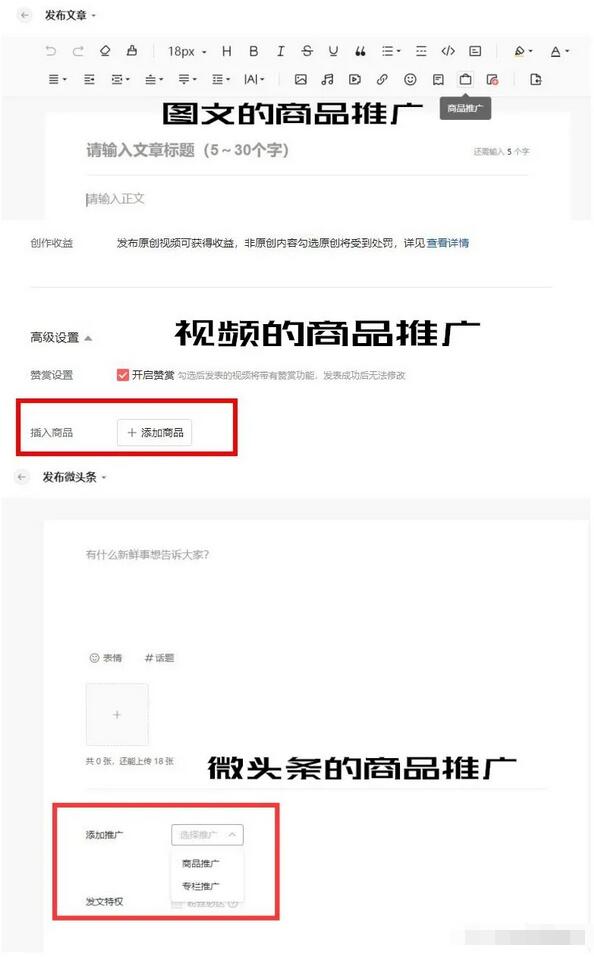Viewport: 594px width, 957px height.
Task: Open the 查看详情 link
Action: tap(447, 243)
